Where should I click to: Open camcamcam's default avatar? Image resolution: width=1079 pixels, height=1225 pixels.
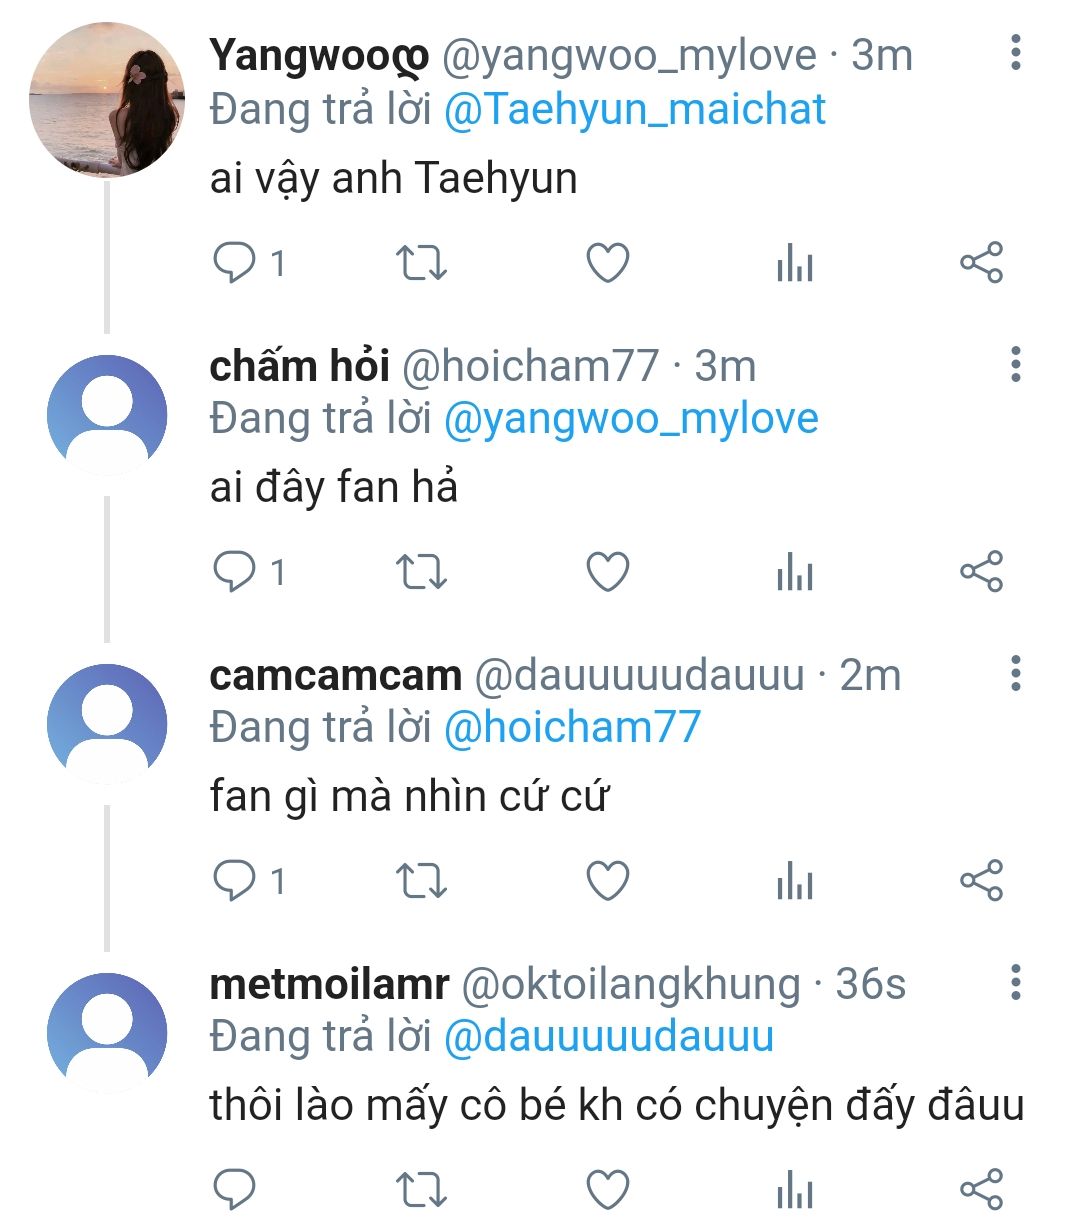(x=107, y=722)
